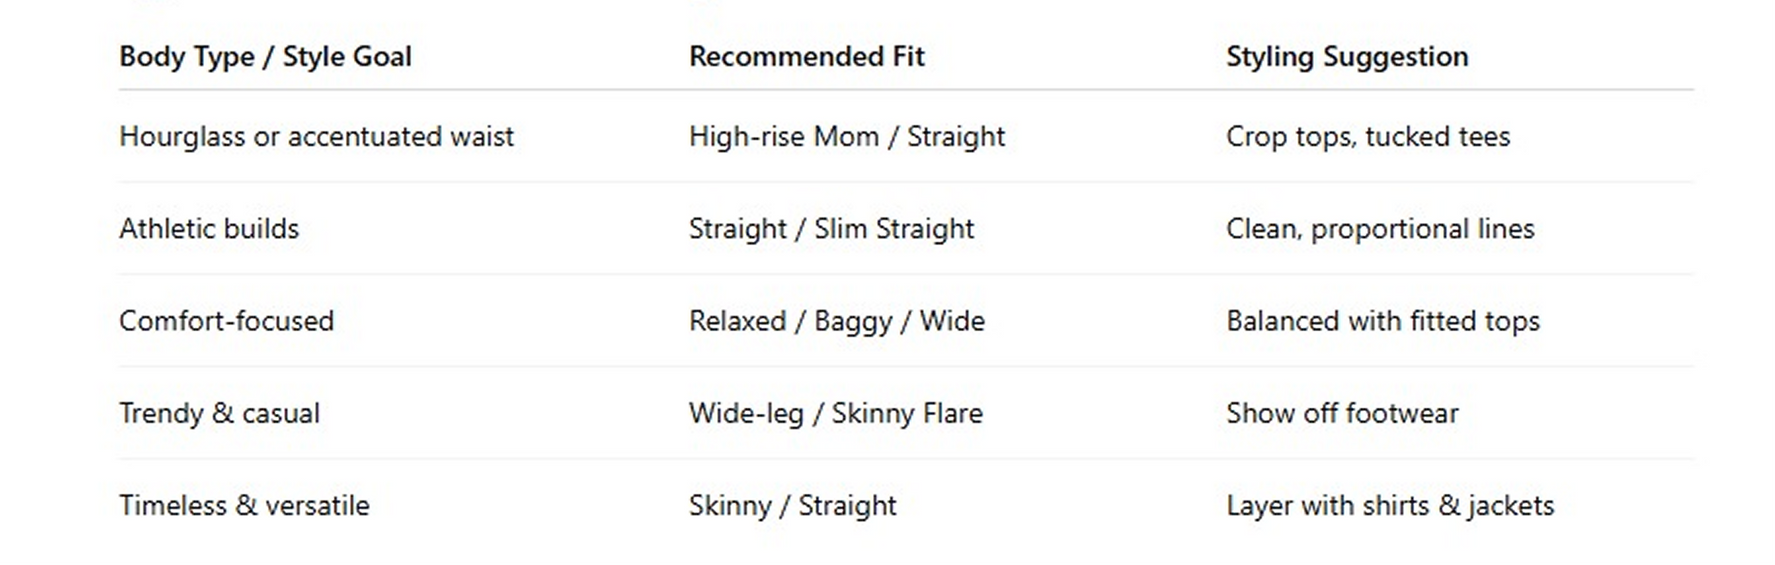The image size is (1775, 565).
Task: Select the Hourglass or accentuated waist cell
Action: point(316,137)
